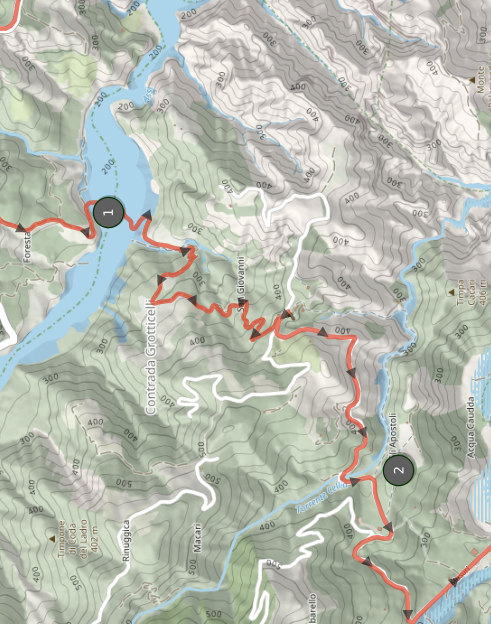Click the Monte peak triangle icon

pyautogui.click(x=472, y=80)
